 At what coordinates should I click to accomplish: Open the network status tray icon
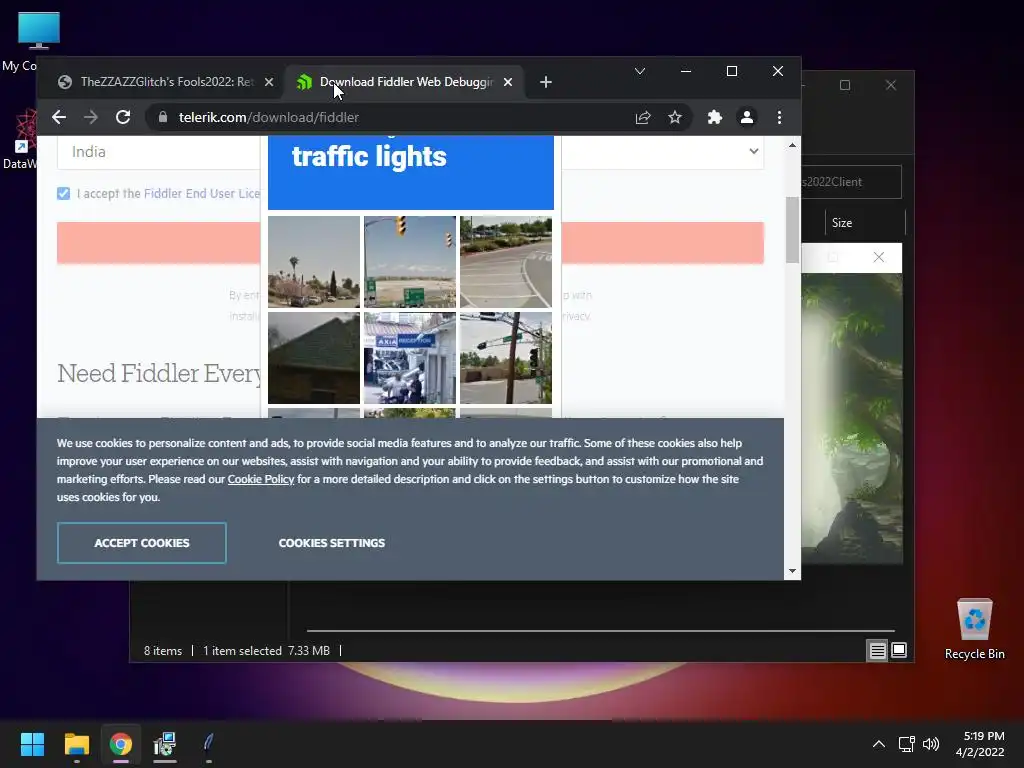click(906, 744)
